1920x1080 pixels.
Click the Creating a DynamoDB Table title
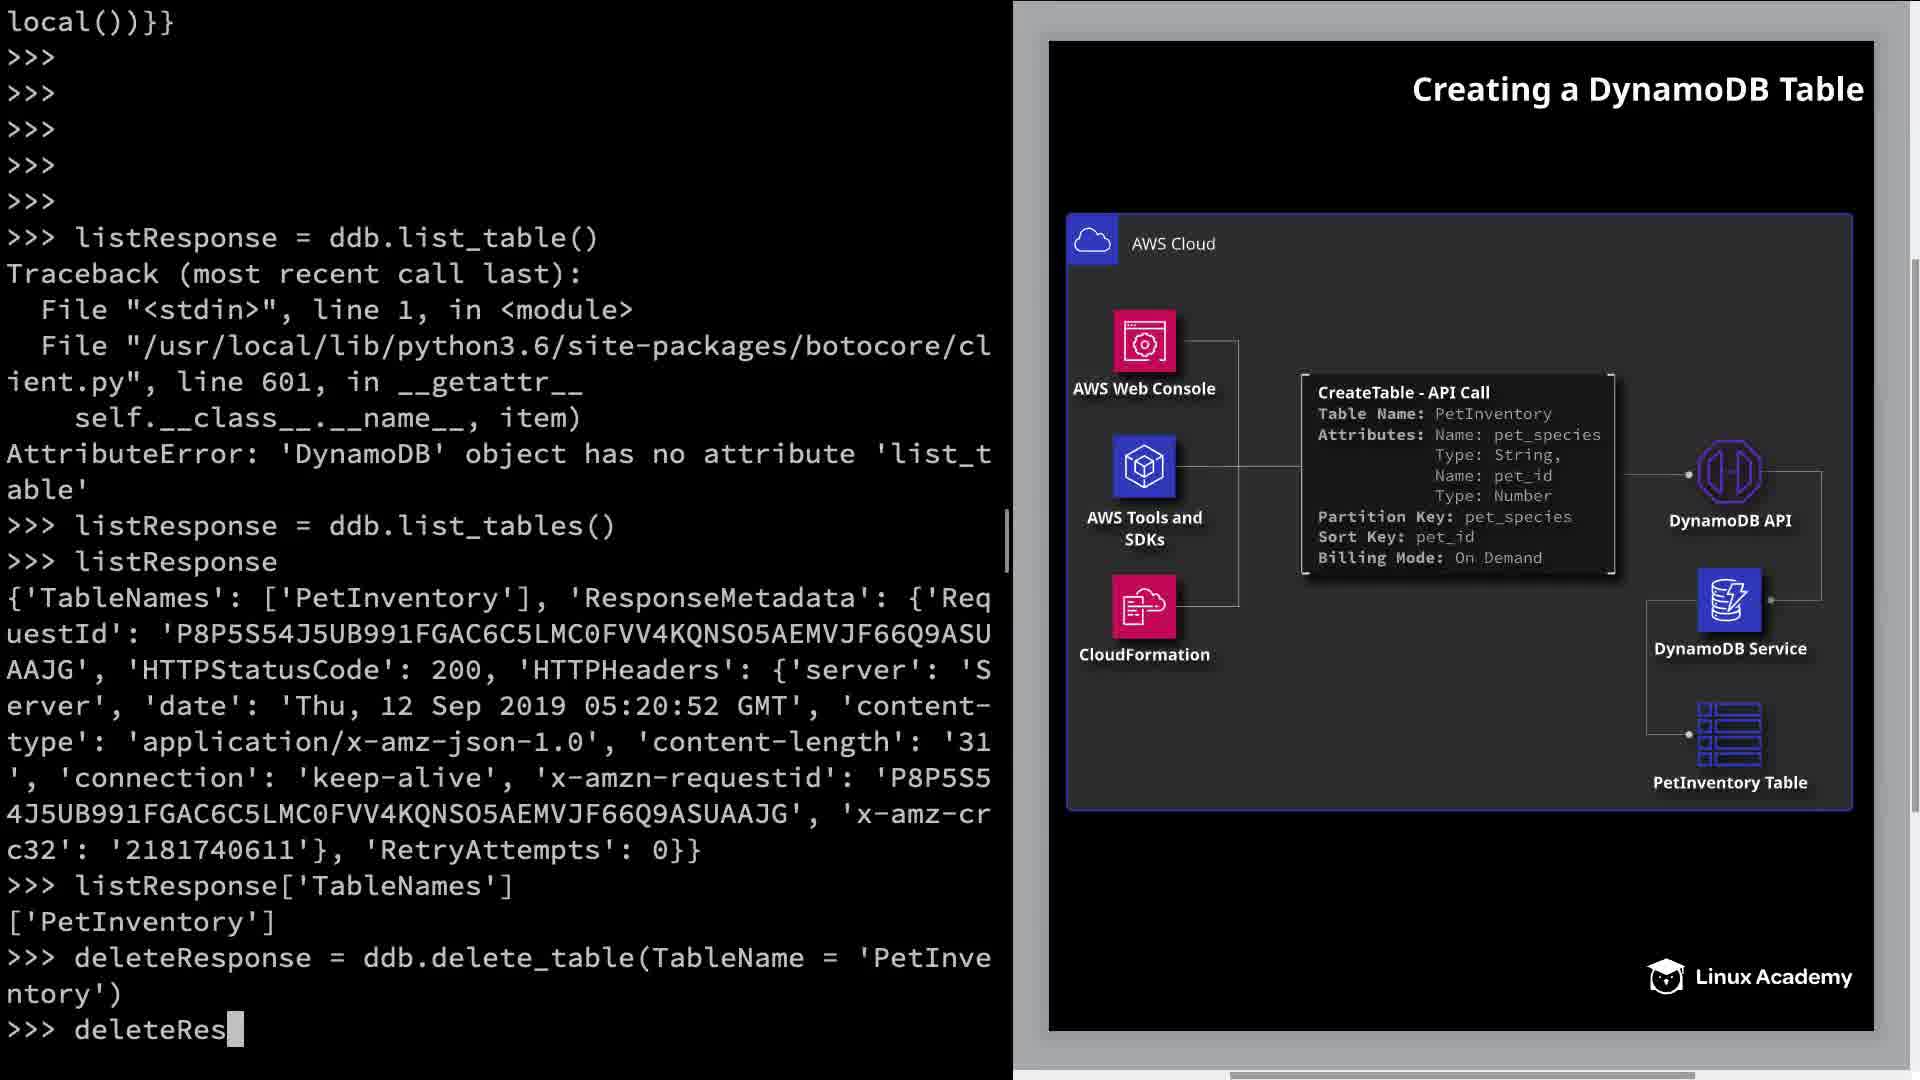[1637, 90]
